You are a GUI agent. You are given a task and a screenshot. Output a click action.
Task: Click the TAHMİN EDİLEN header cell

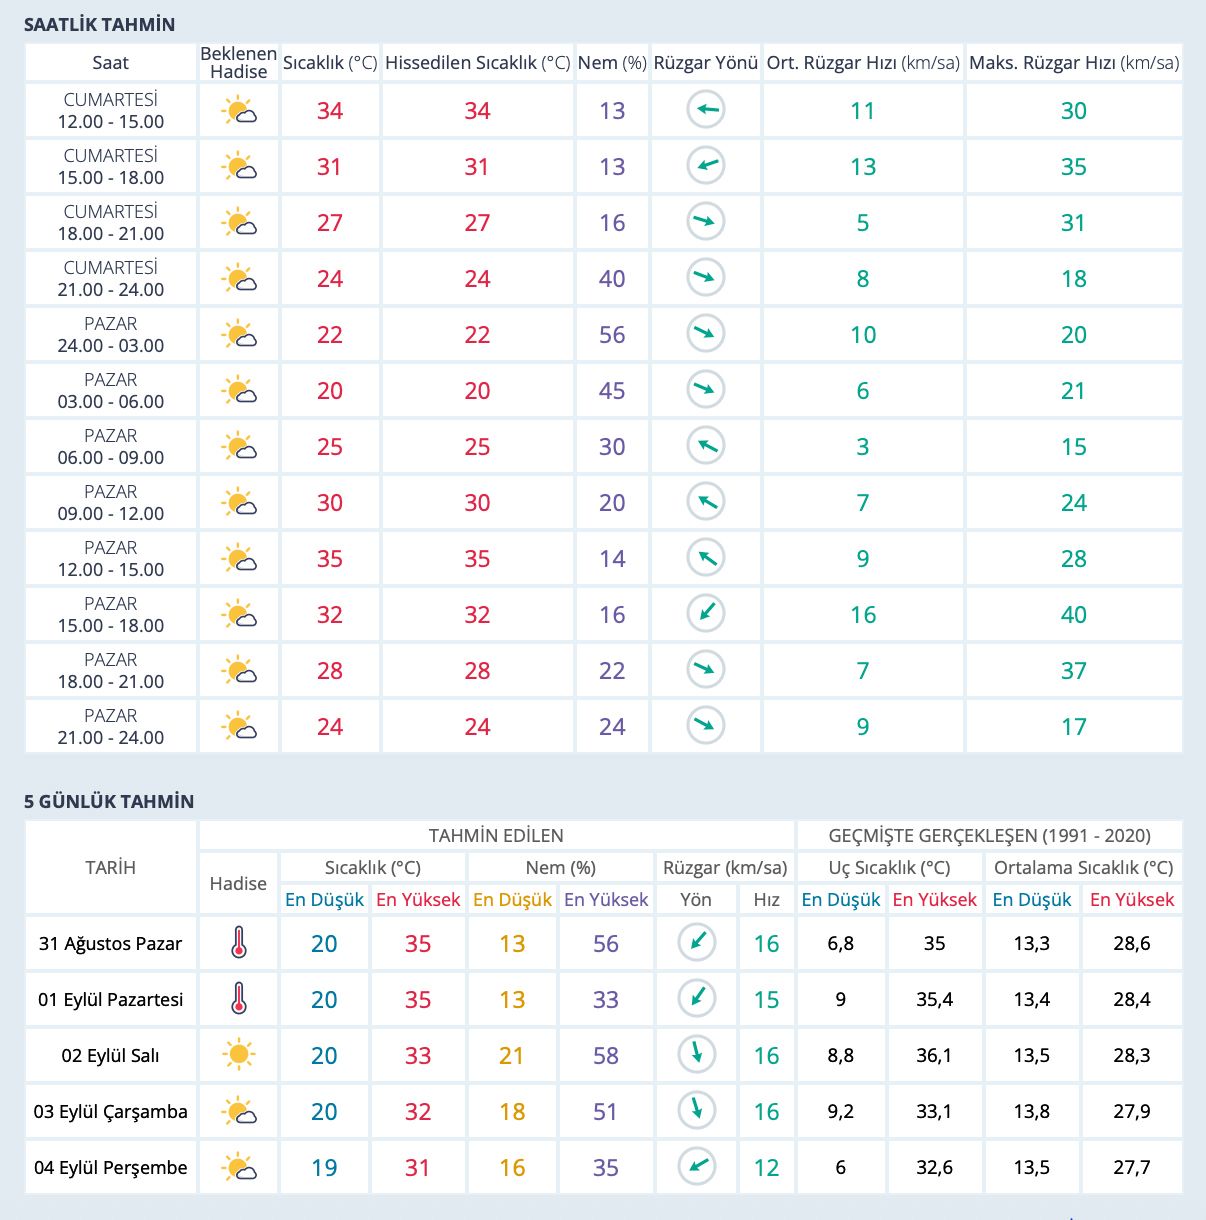click(496, 835)
